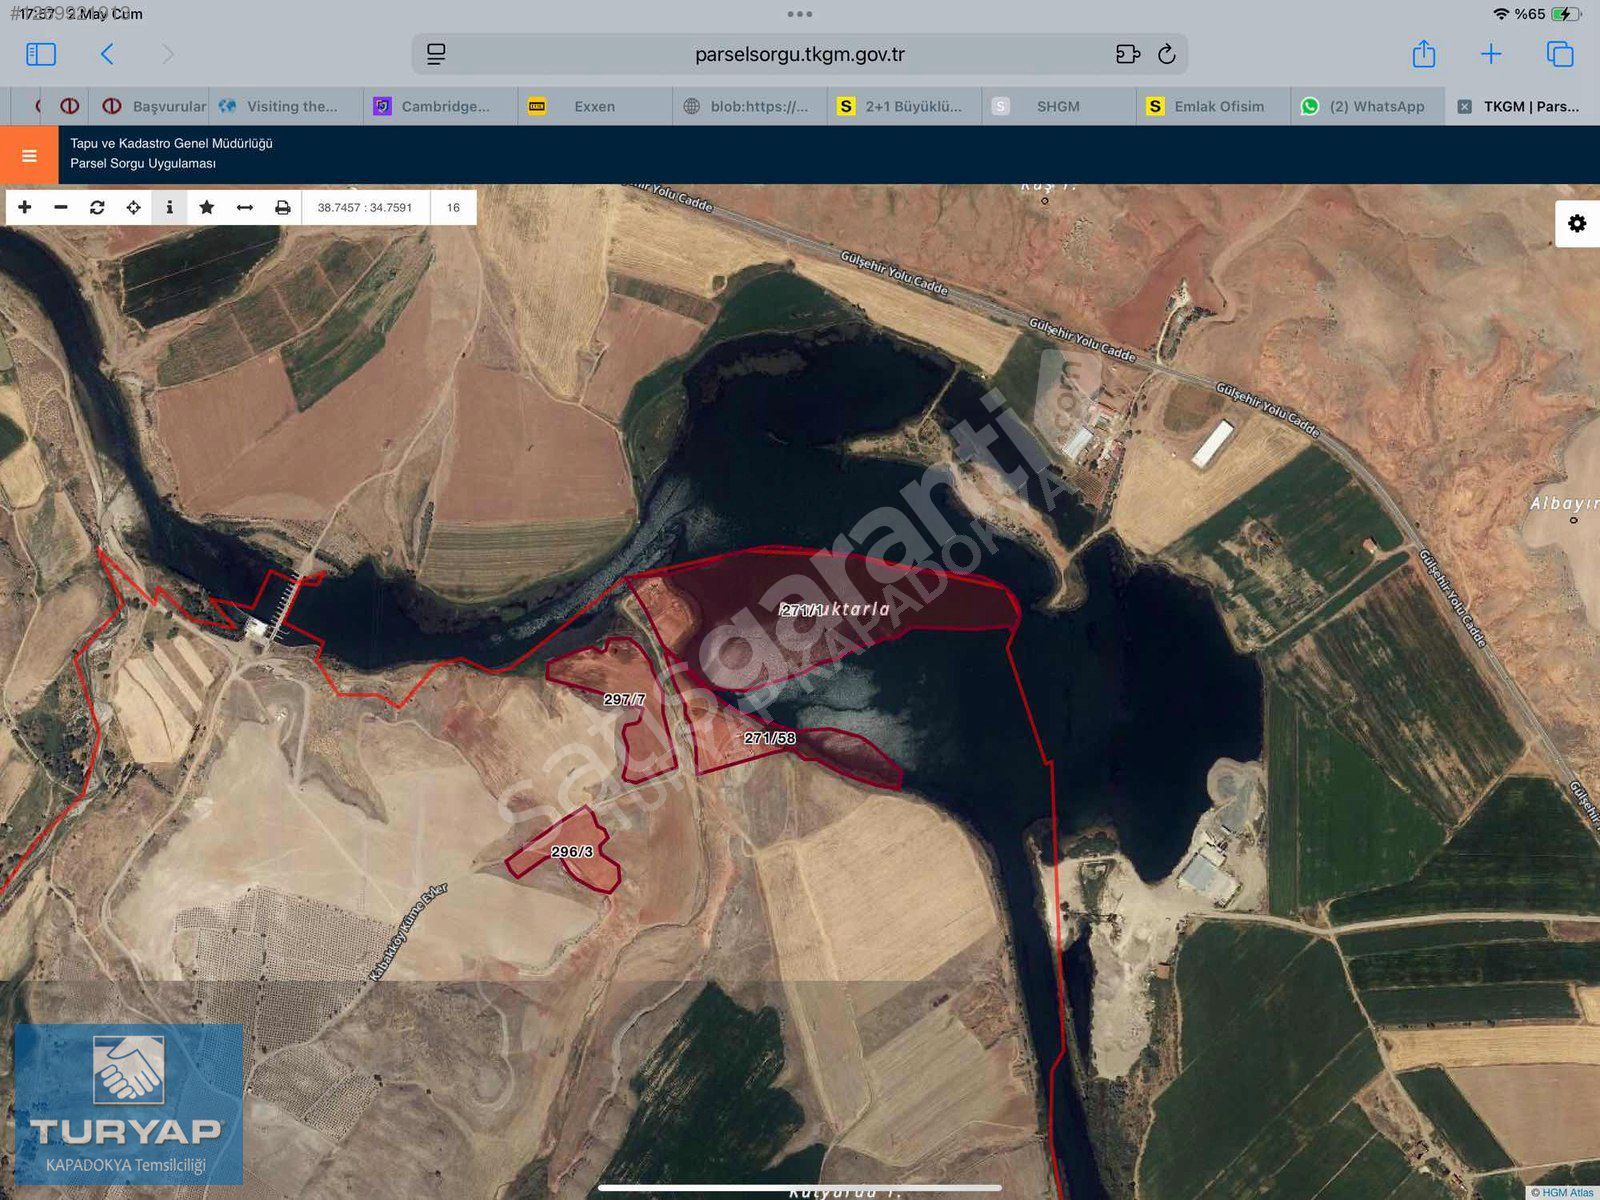Image resolution: width=1600 pixels, height=1200 pixels.
Task: Zoom out using the minus icon
Action: coord(61,207)
